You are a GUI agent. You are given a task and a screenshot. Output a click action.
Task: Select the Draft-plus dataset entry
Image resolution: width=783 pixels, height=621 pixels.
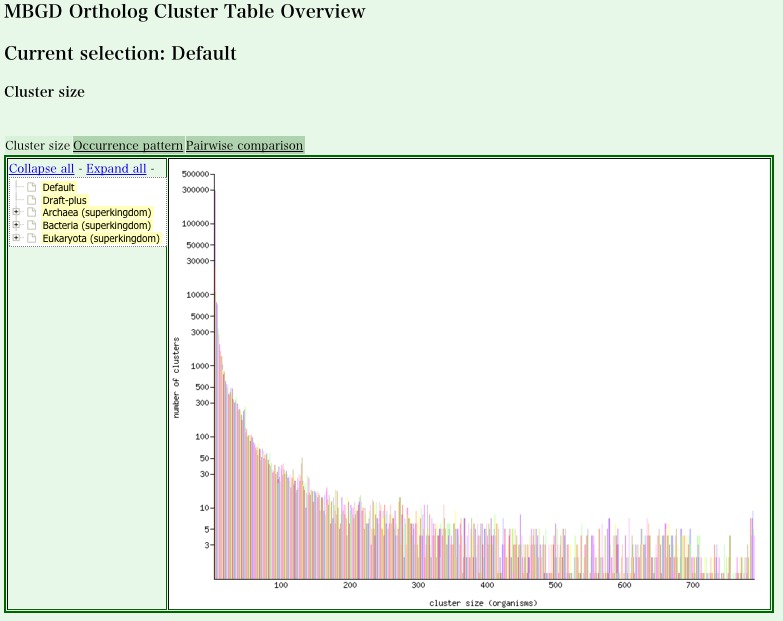[64, 201]
